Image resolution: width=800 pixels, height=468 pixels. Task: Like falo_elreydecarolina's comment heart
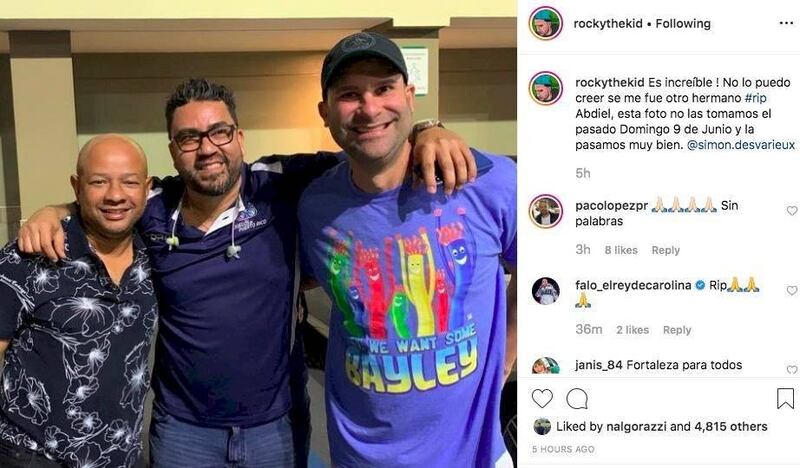pos(792,290)
